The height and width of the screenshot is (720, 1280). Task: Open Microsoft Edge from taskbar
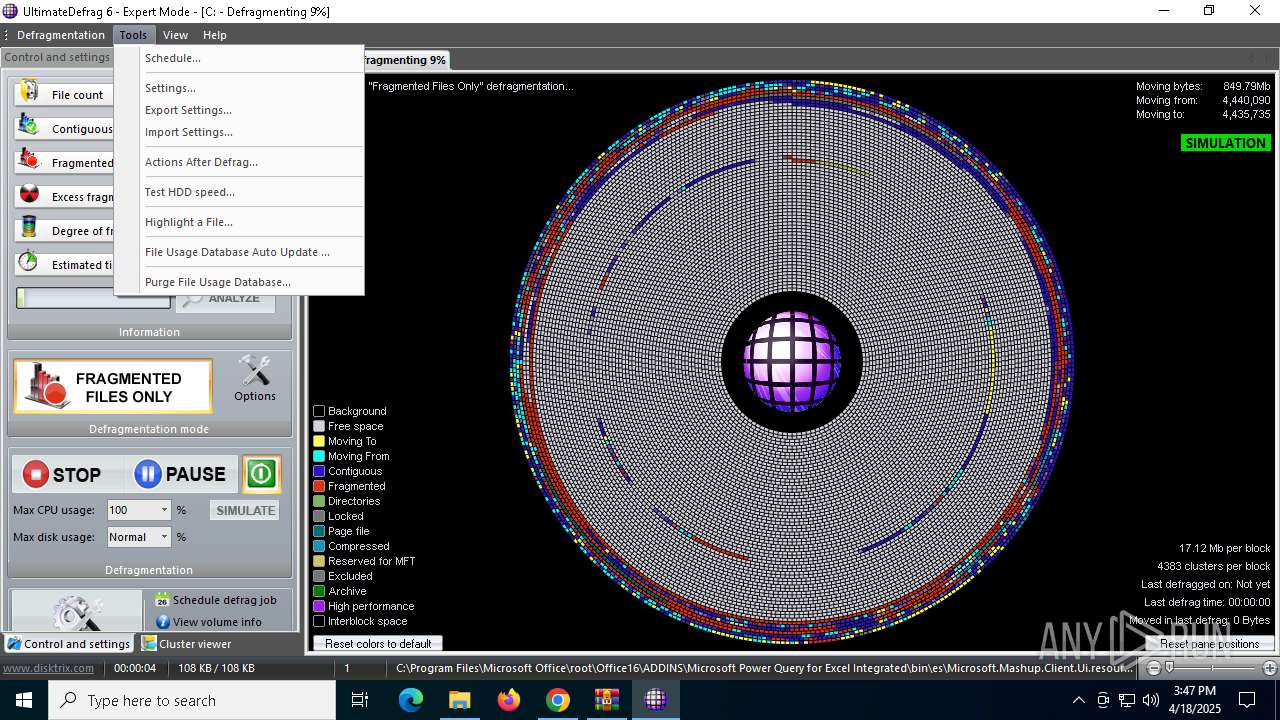[411, 700]
